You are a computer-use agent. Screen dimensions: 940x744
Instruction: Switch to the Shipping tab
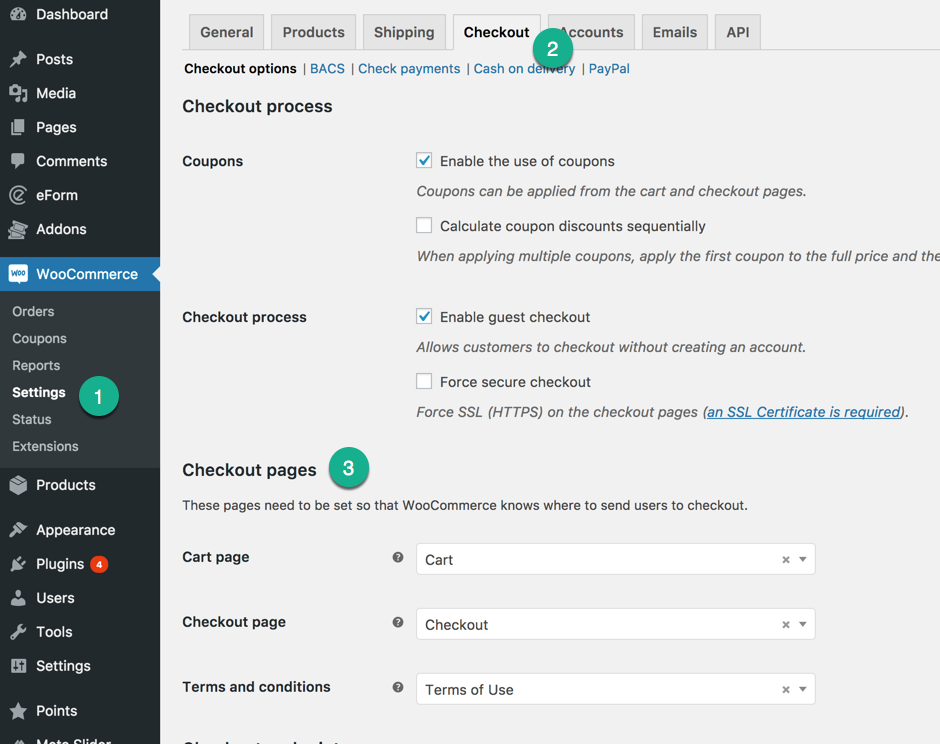click(404, 32)
